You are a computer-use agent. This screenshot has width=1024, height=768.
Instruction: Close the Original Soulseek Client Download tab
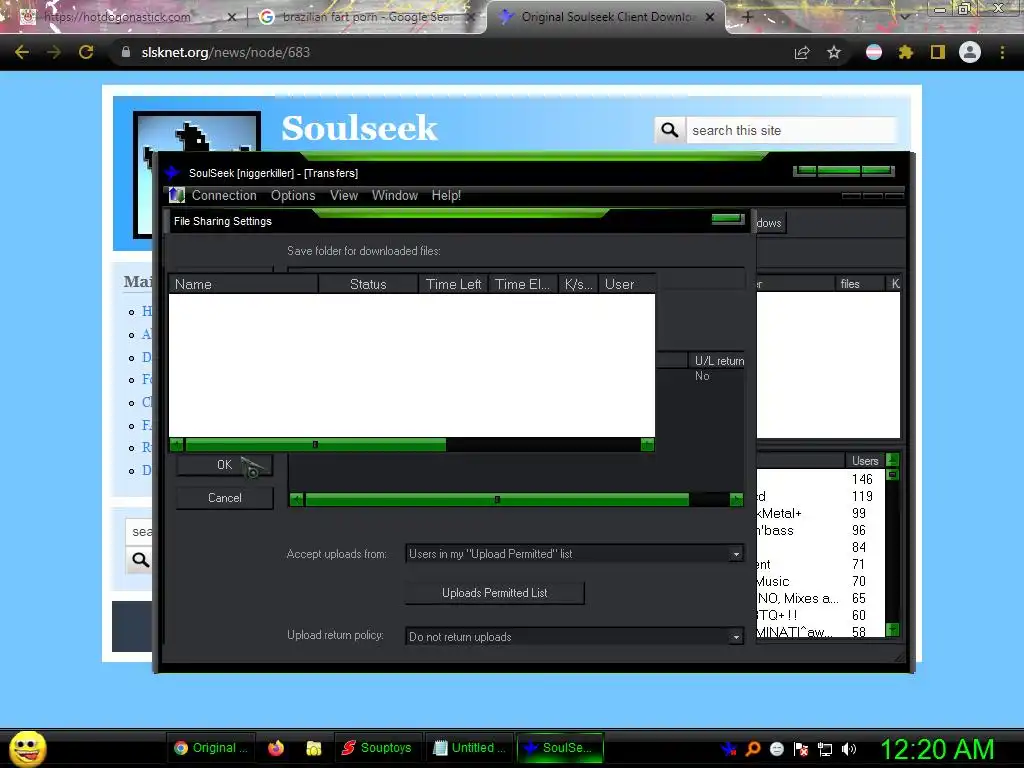pos(710,17)
